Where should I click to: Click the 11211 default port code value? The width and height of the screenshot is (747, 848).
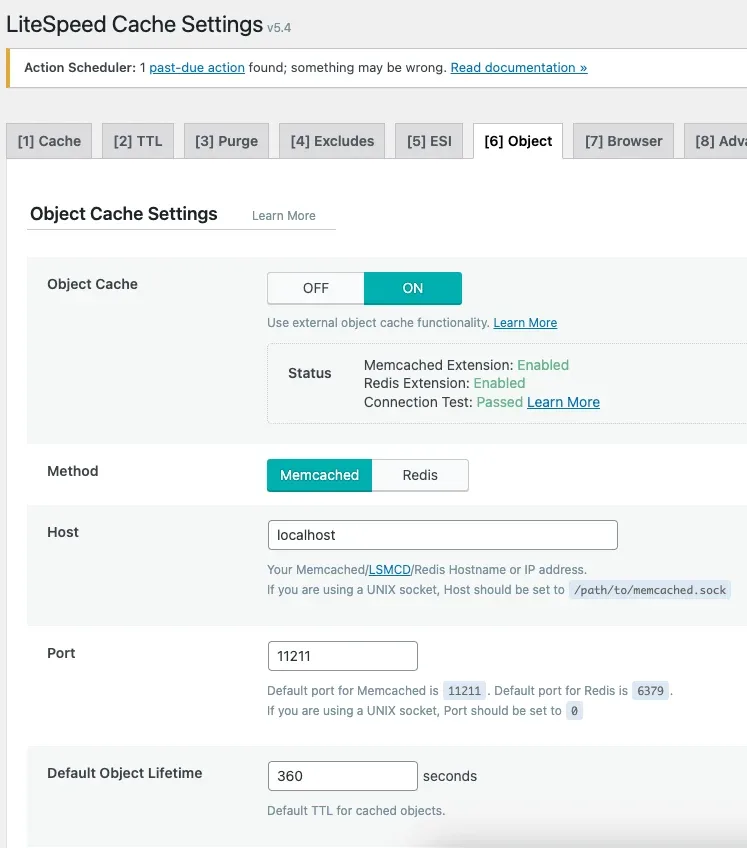point(464,691)
